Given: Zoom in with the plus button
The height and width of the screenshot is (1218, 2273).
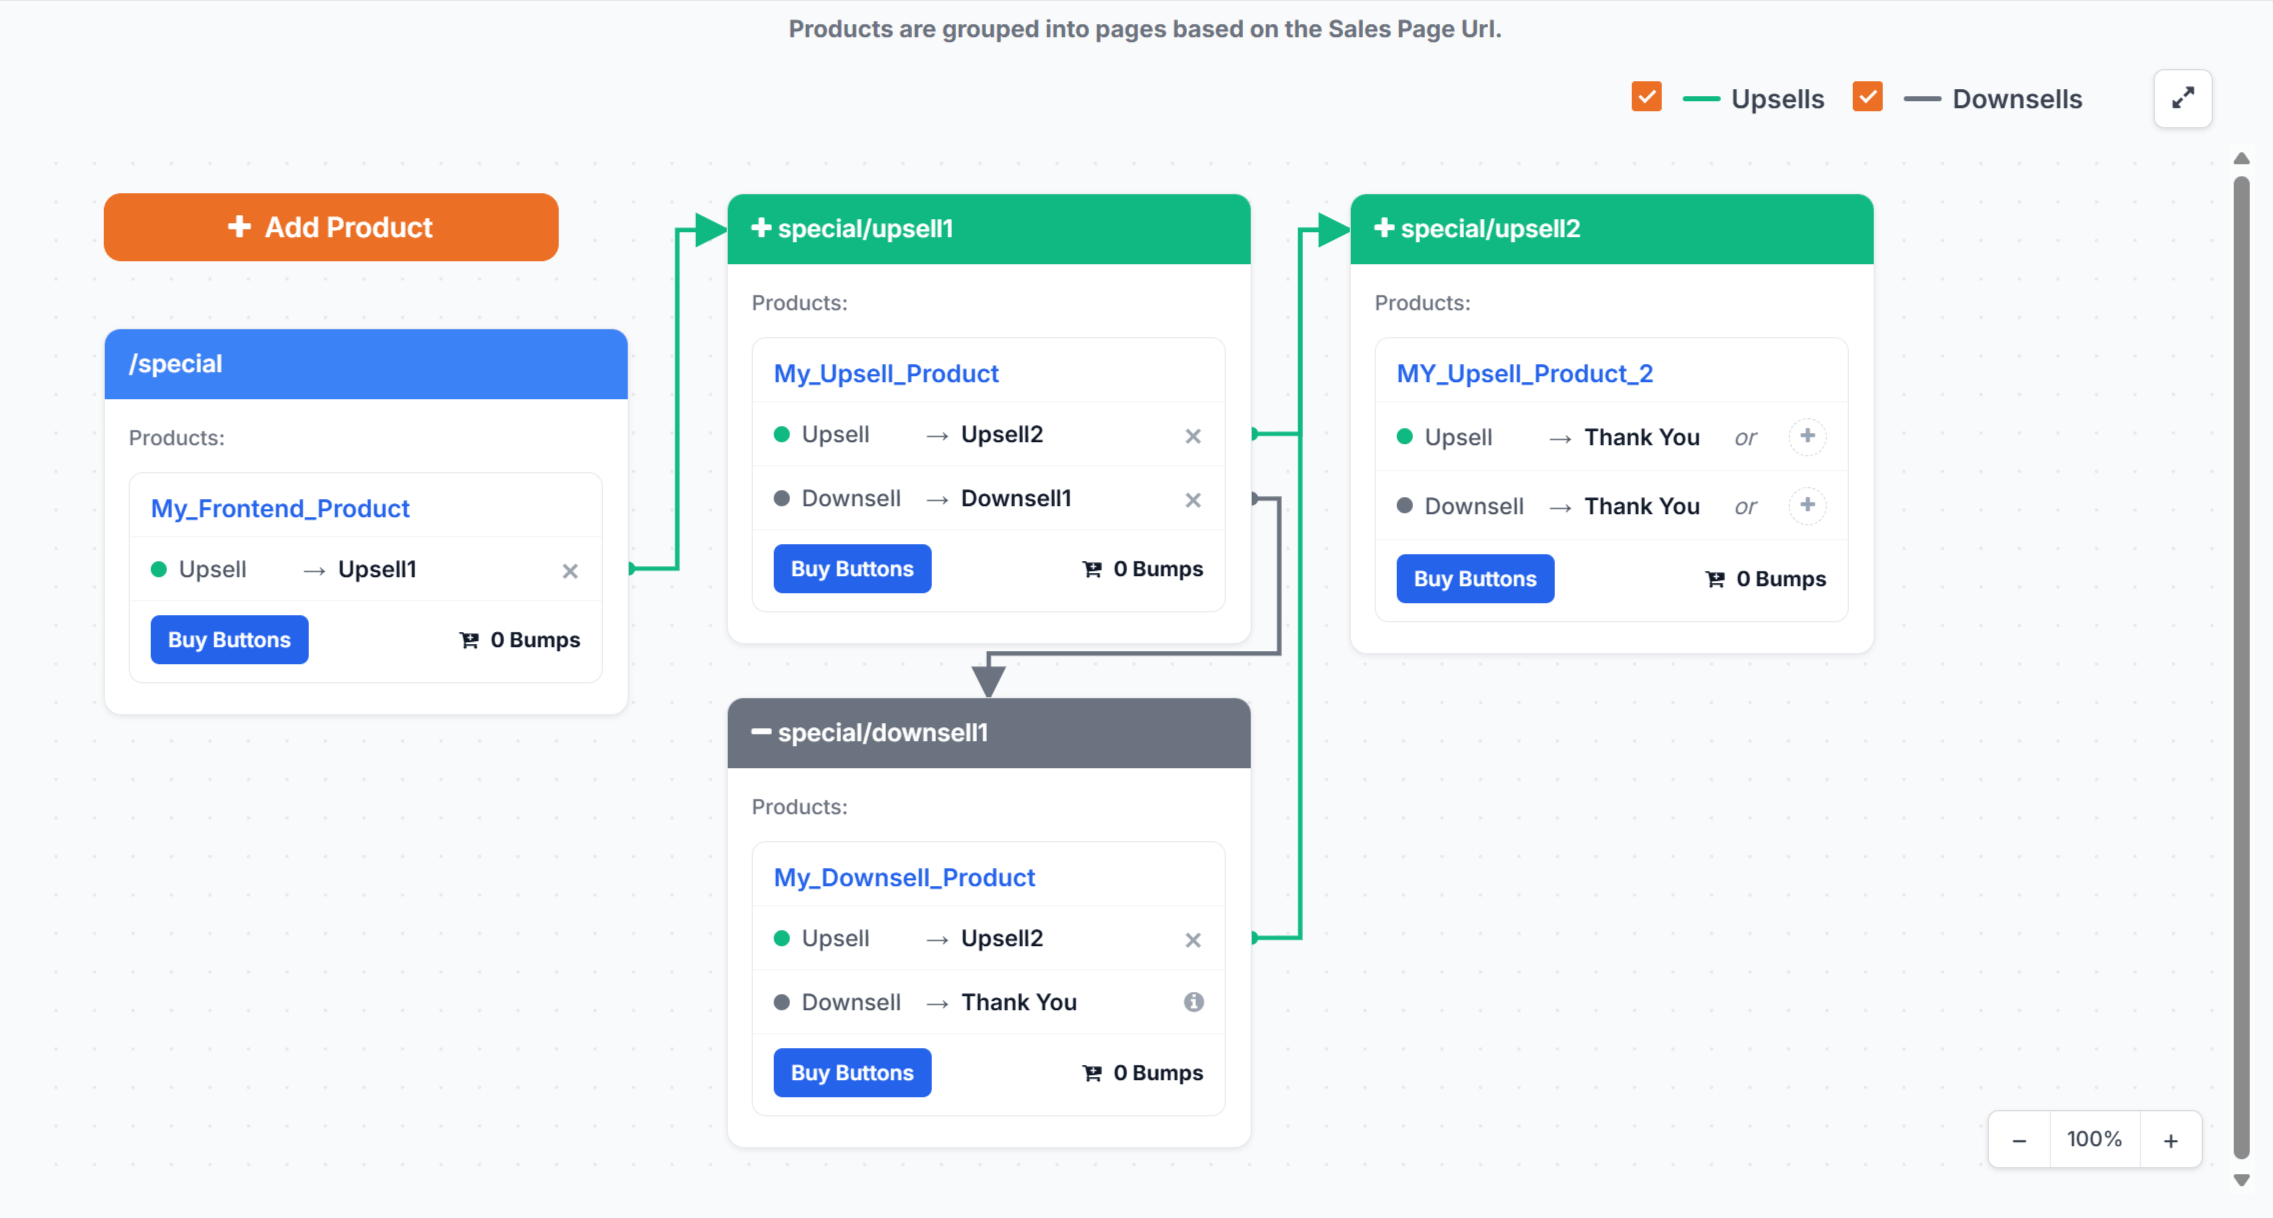Looking at the screenshot, I should (2171, 1140).
